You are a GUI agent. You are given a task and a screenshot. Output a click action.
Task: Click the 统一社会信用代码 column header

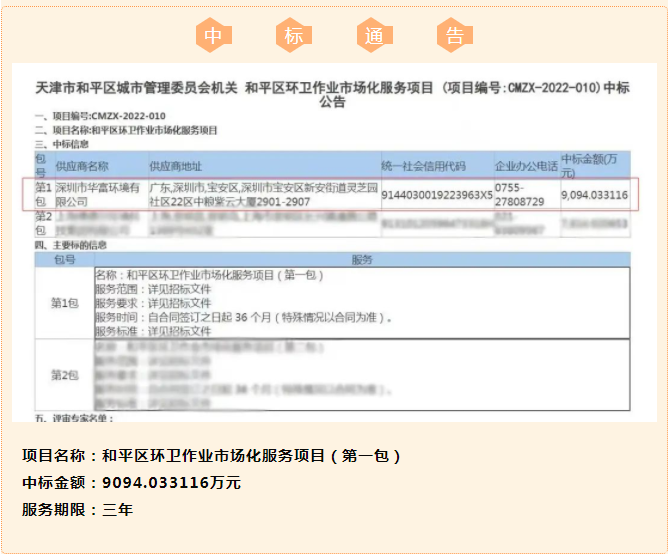[424, 166]
